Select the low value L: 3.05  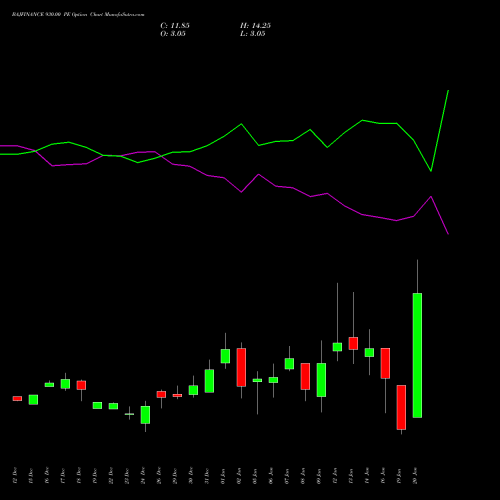(253, 34)
